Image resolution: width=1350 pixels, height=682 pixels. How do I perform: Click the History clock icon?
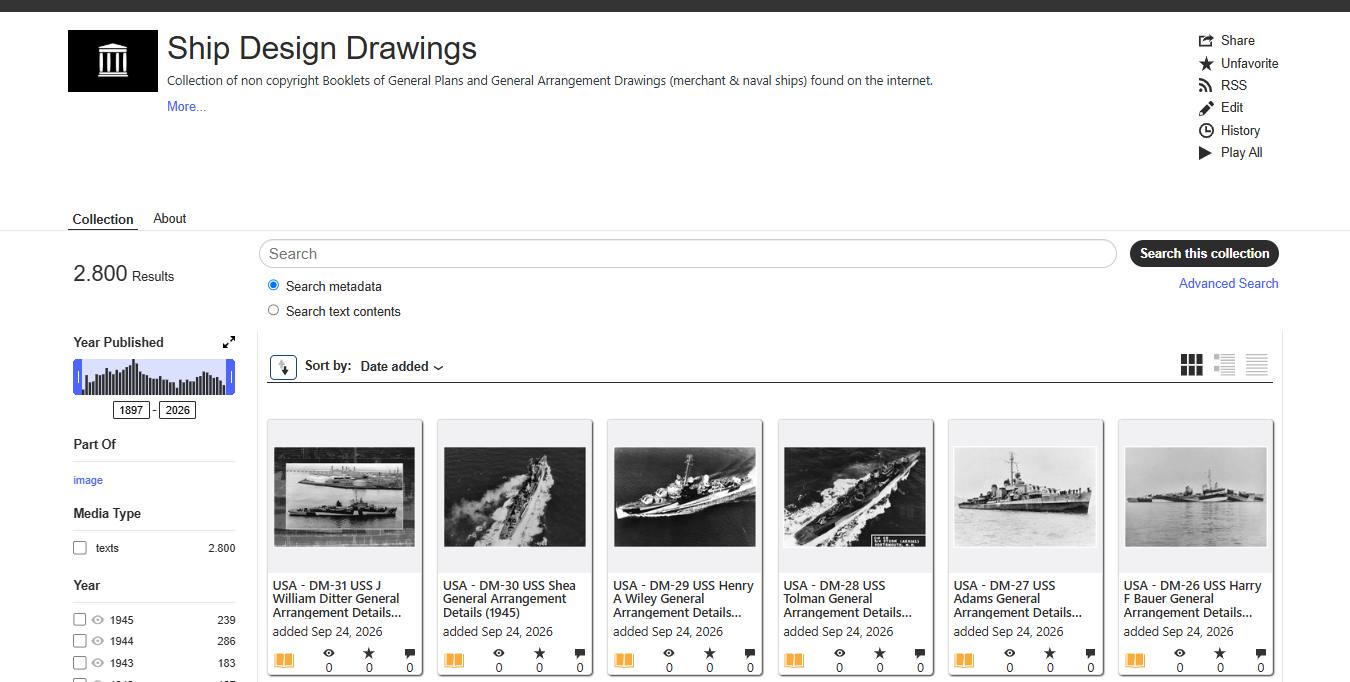coord(1206,130)
